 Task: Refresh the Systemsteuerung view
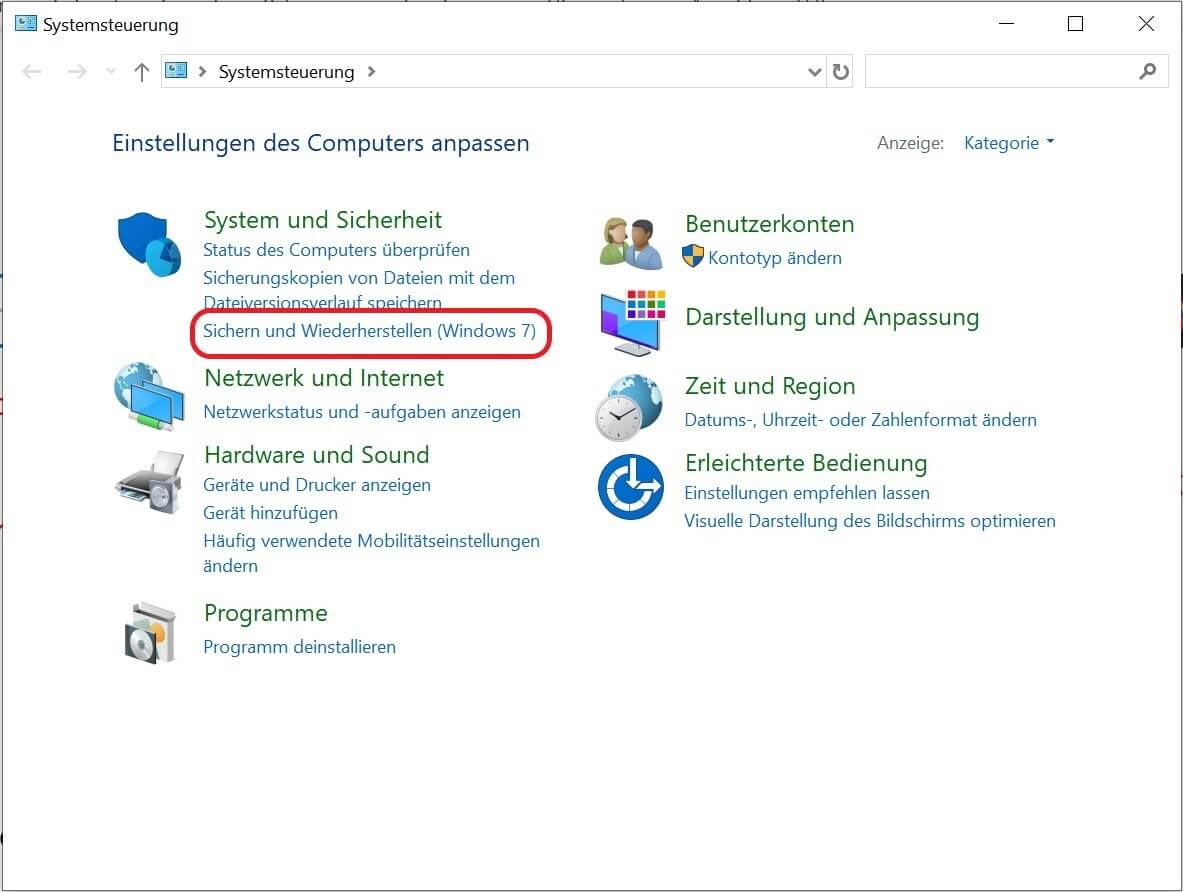pyautogui.click(x=840, y=72)
